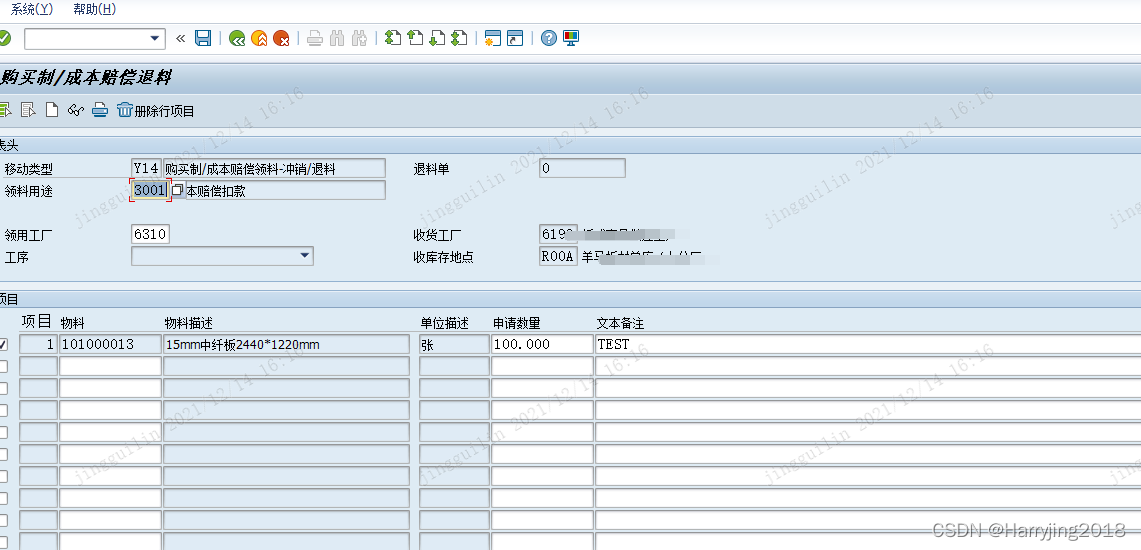The height and width of the screenshot is (550, 1141).
Task: Go to Last Page icon
Action: (x=458, y=39)
